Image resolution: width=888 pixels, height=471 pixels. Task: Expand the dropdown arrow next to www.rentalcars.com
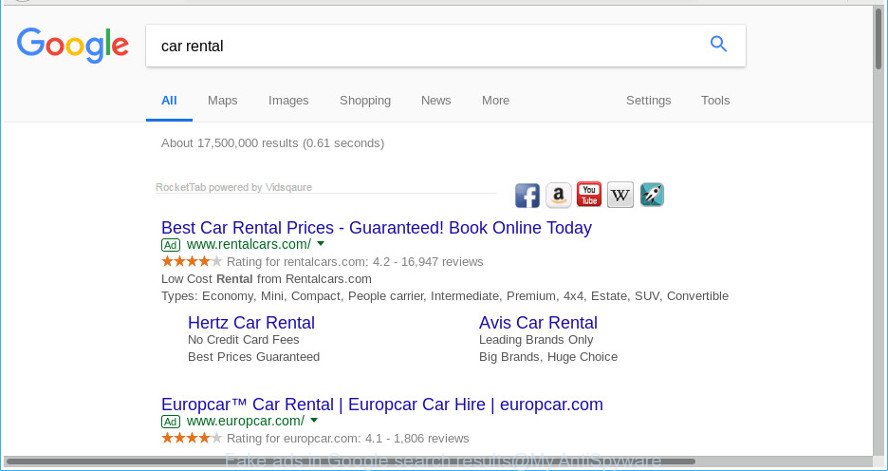321,243
